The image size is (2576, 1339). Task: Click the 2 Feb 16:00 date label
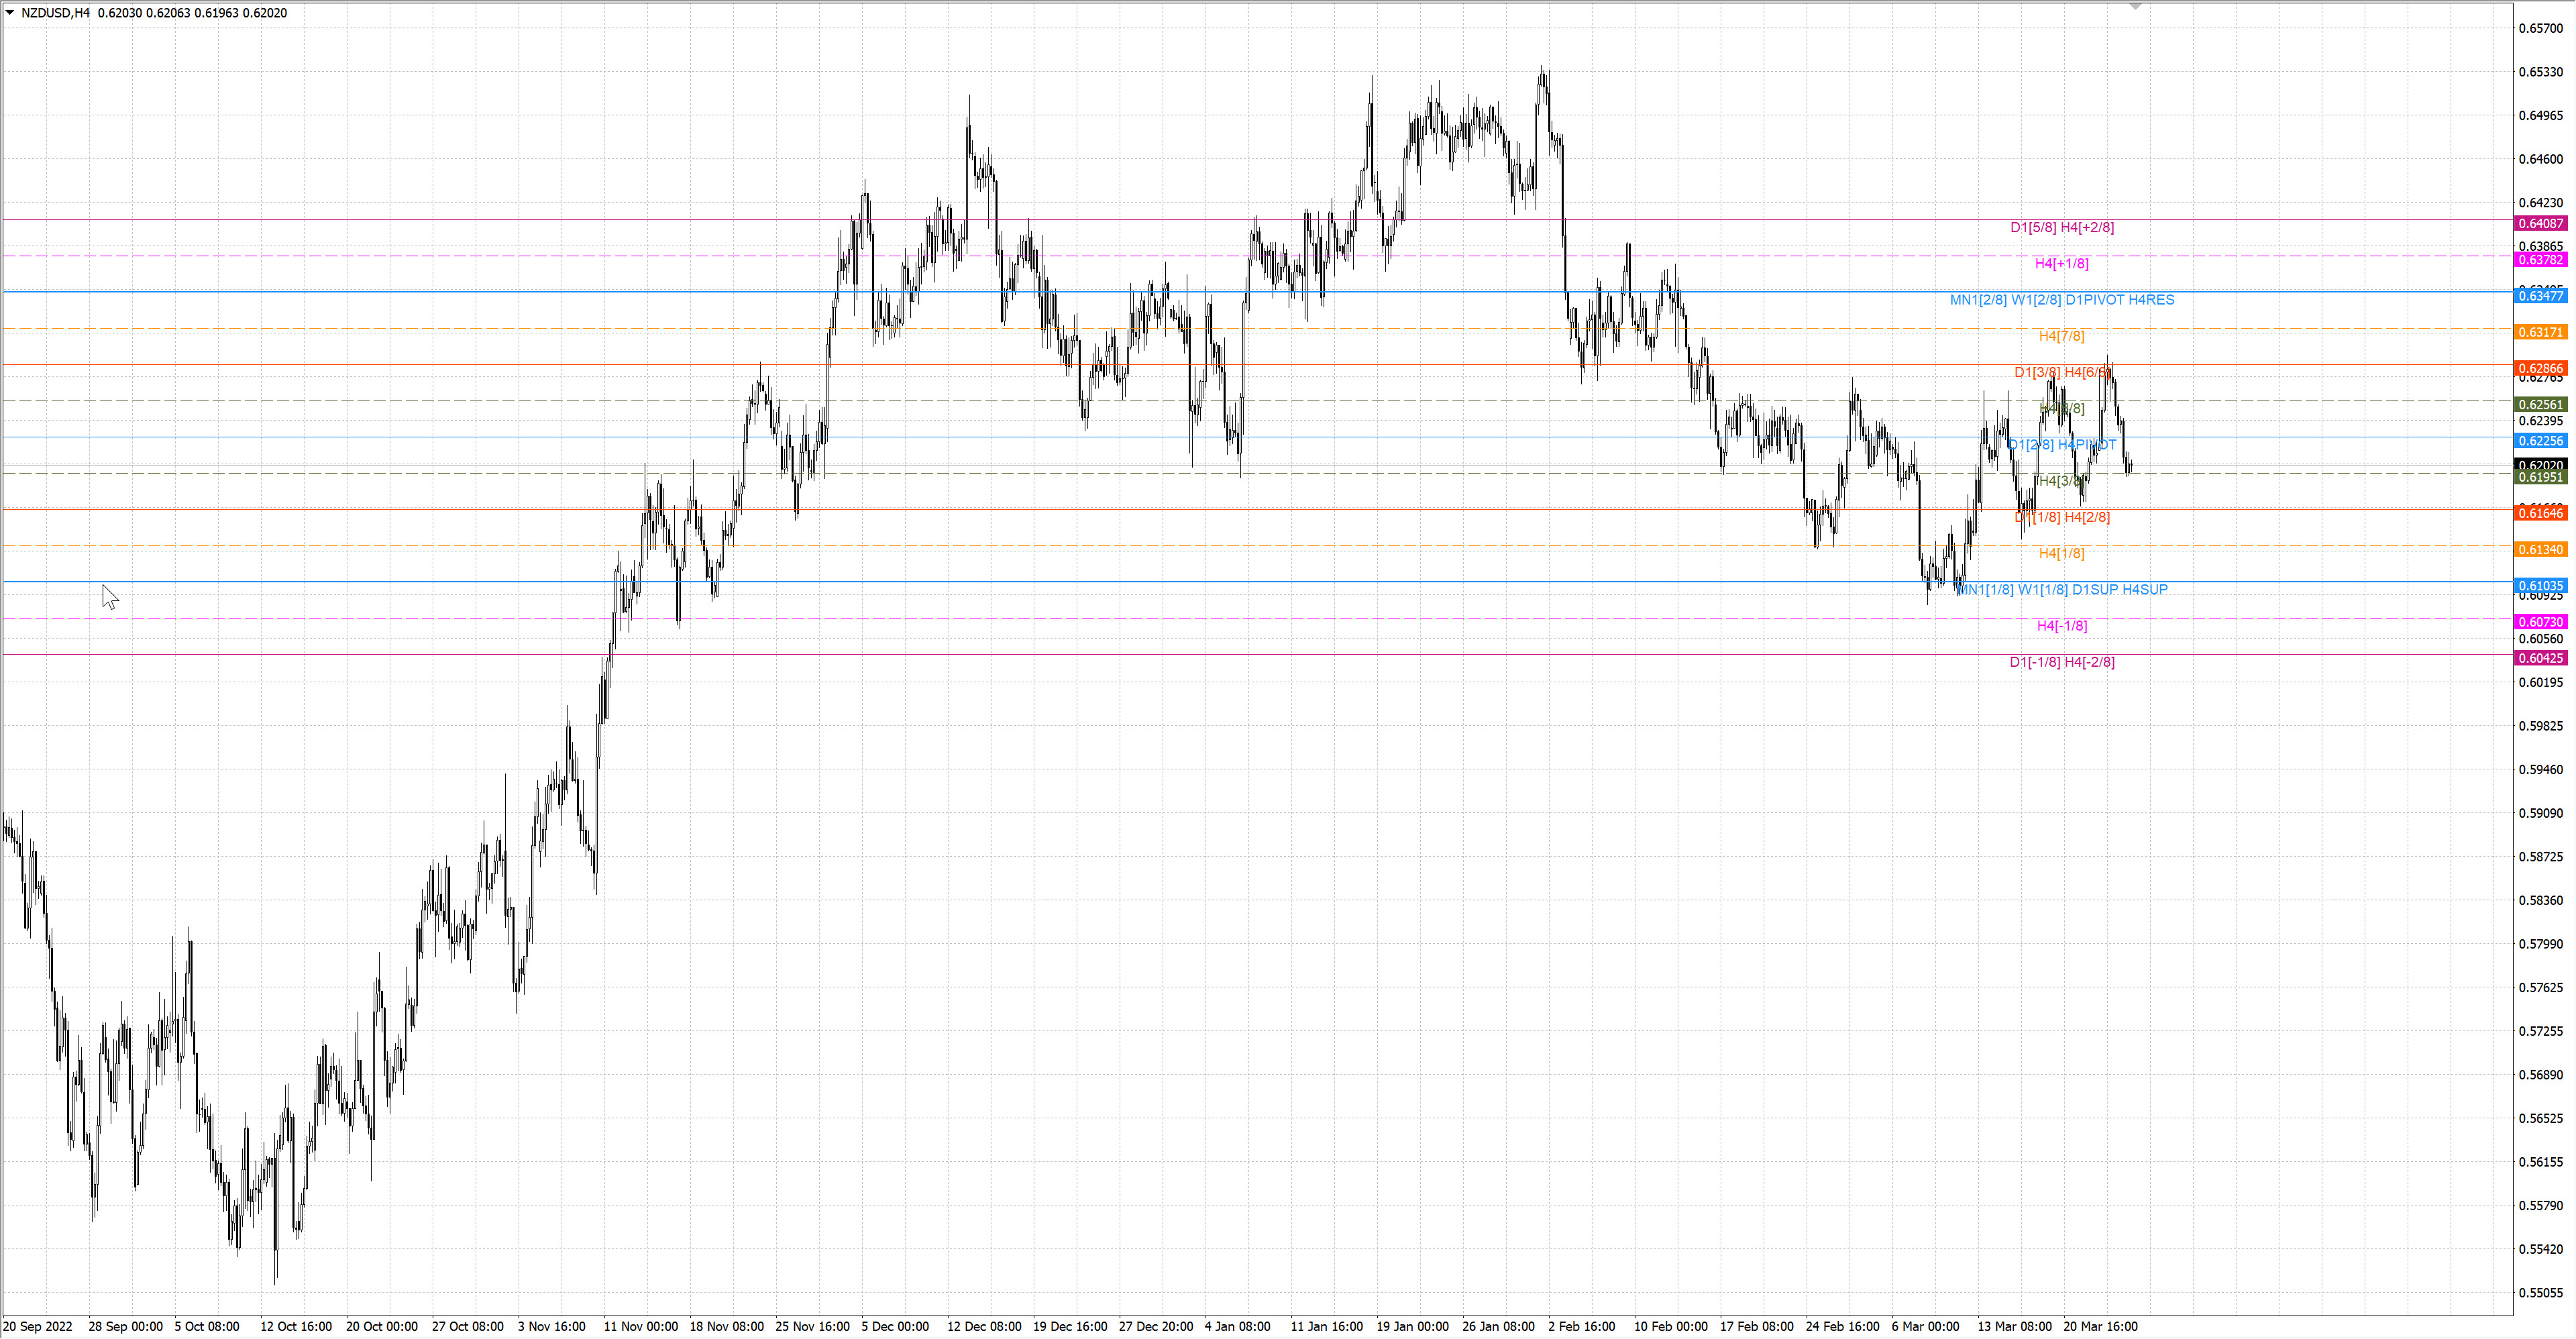tap(1582, 1327)
